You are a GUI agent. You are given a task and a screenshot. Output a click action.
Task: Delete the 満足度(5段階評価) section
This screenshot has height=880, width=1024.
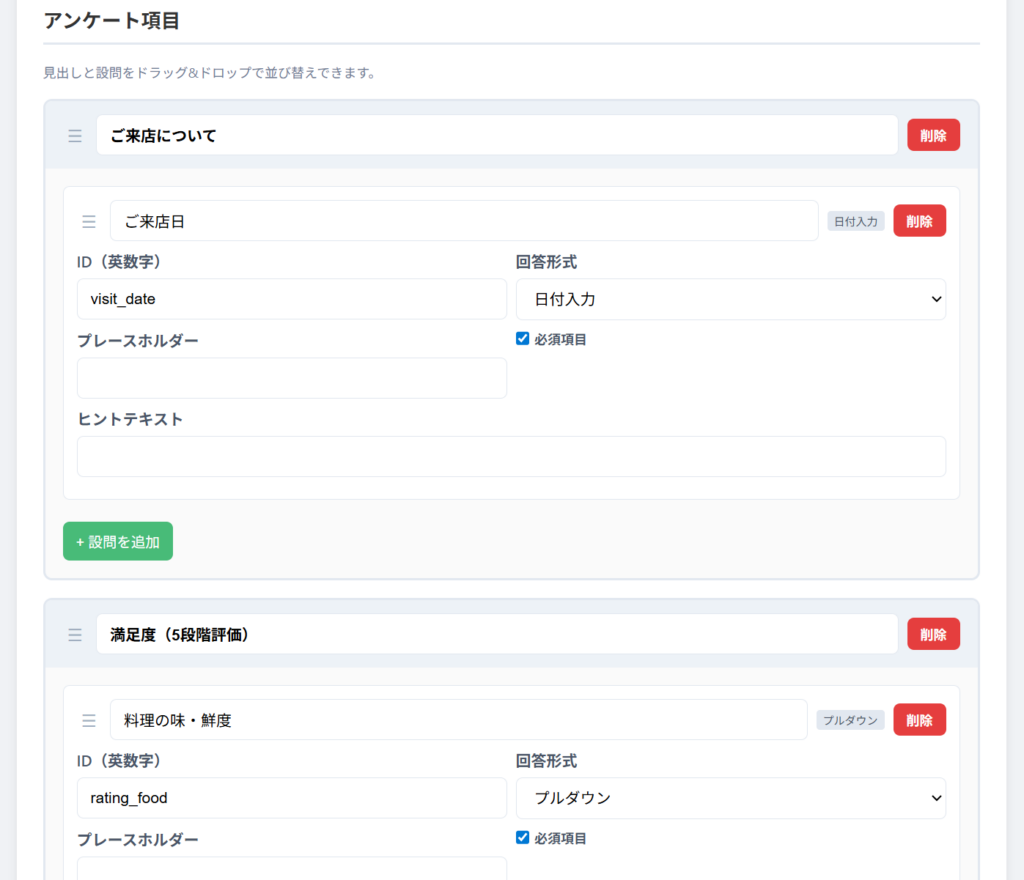coord(933,634)
